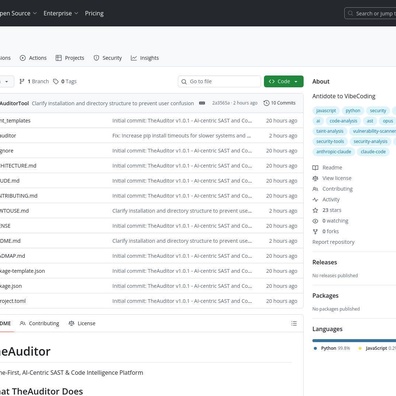Click the Security shield icon

pyautogui.click(x=96, y=58)
